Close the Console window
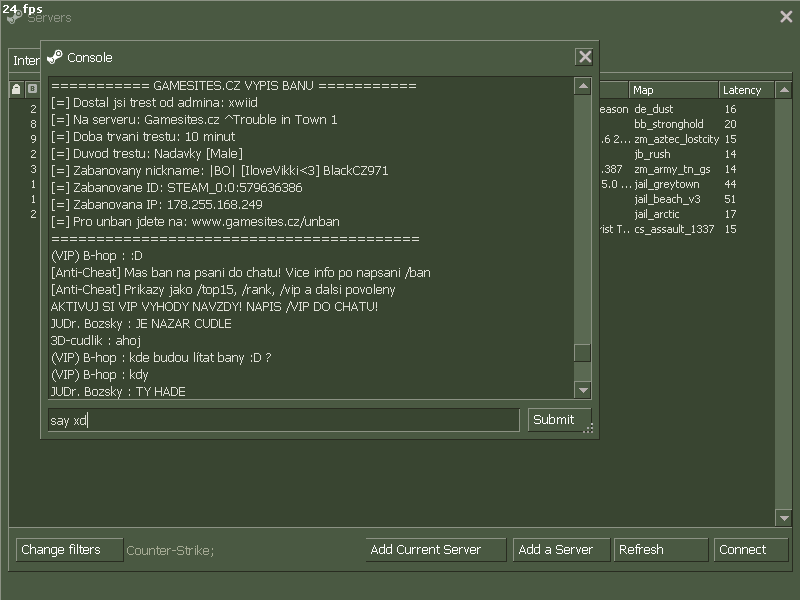 (584, 57)
